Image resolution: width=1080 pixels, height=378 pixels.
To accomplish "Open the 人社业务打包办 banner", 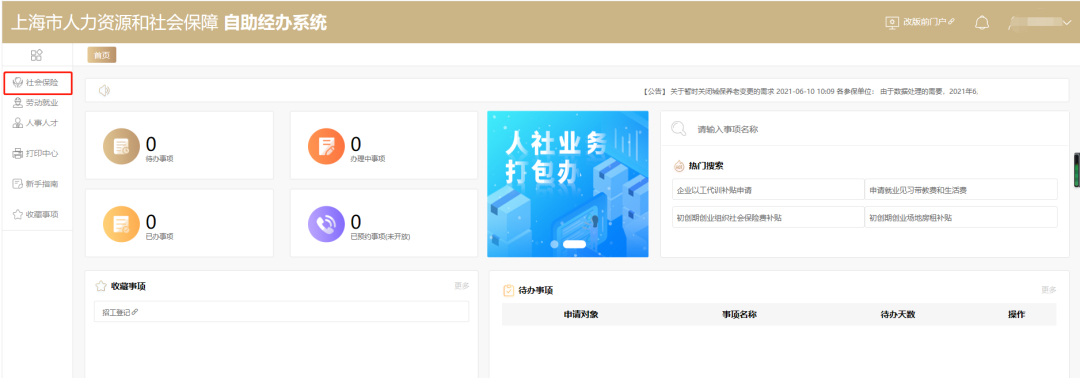I will pyautogui.click(x=568, y=184).
